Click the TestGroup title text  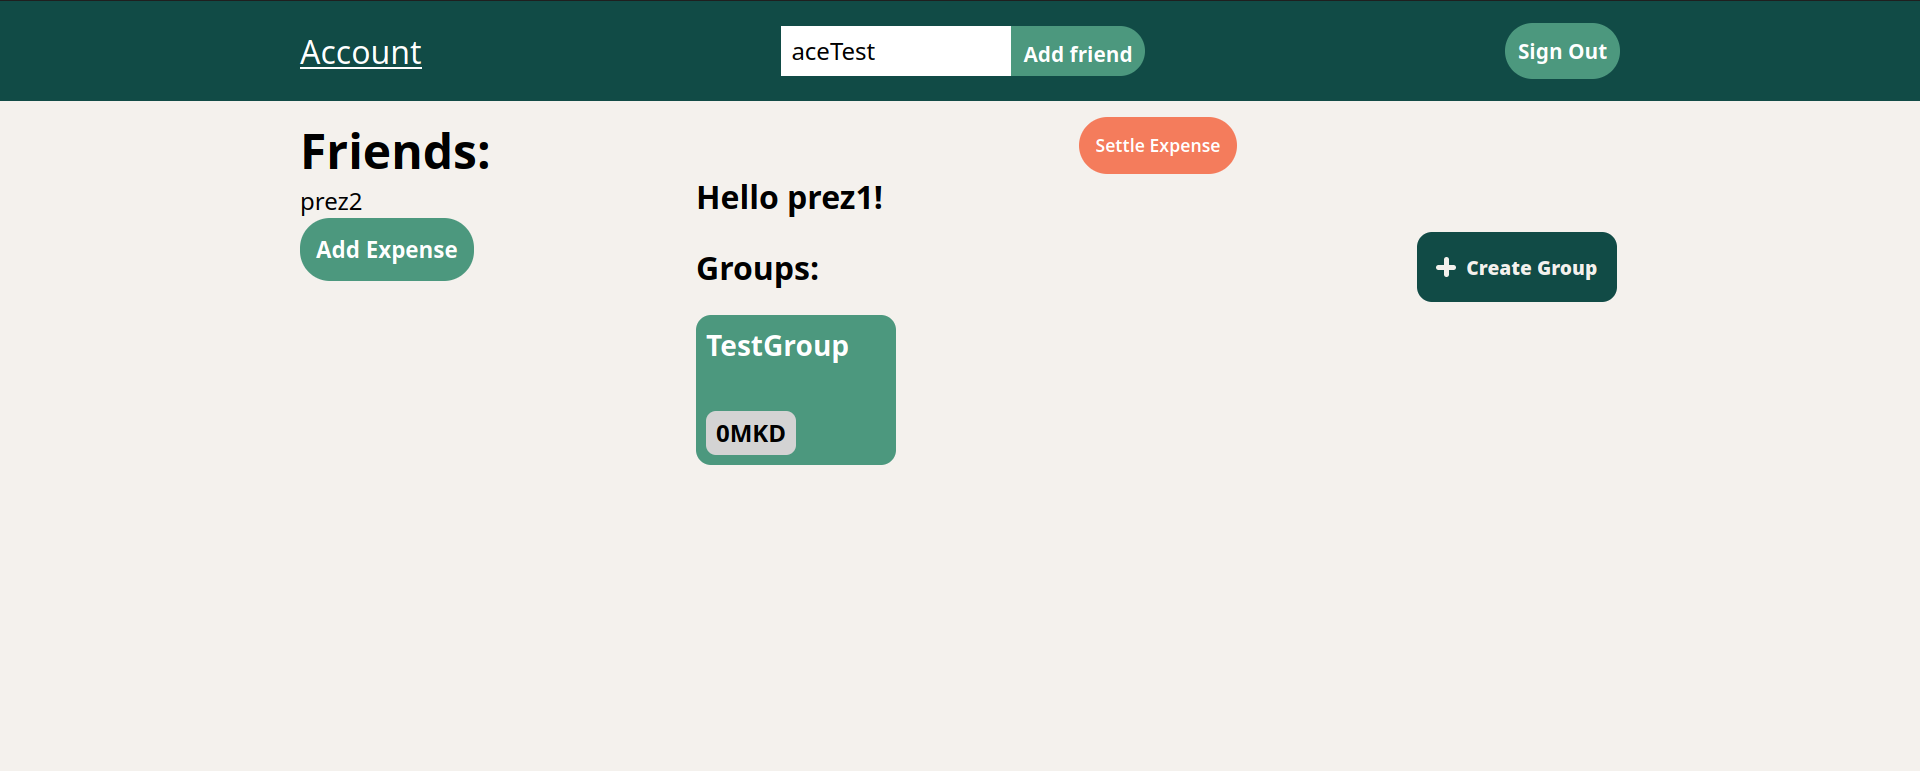[x=777, y=346]
